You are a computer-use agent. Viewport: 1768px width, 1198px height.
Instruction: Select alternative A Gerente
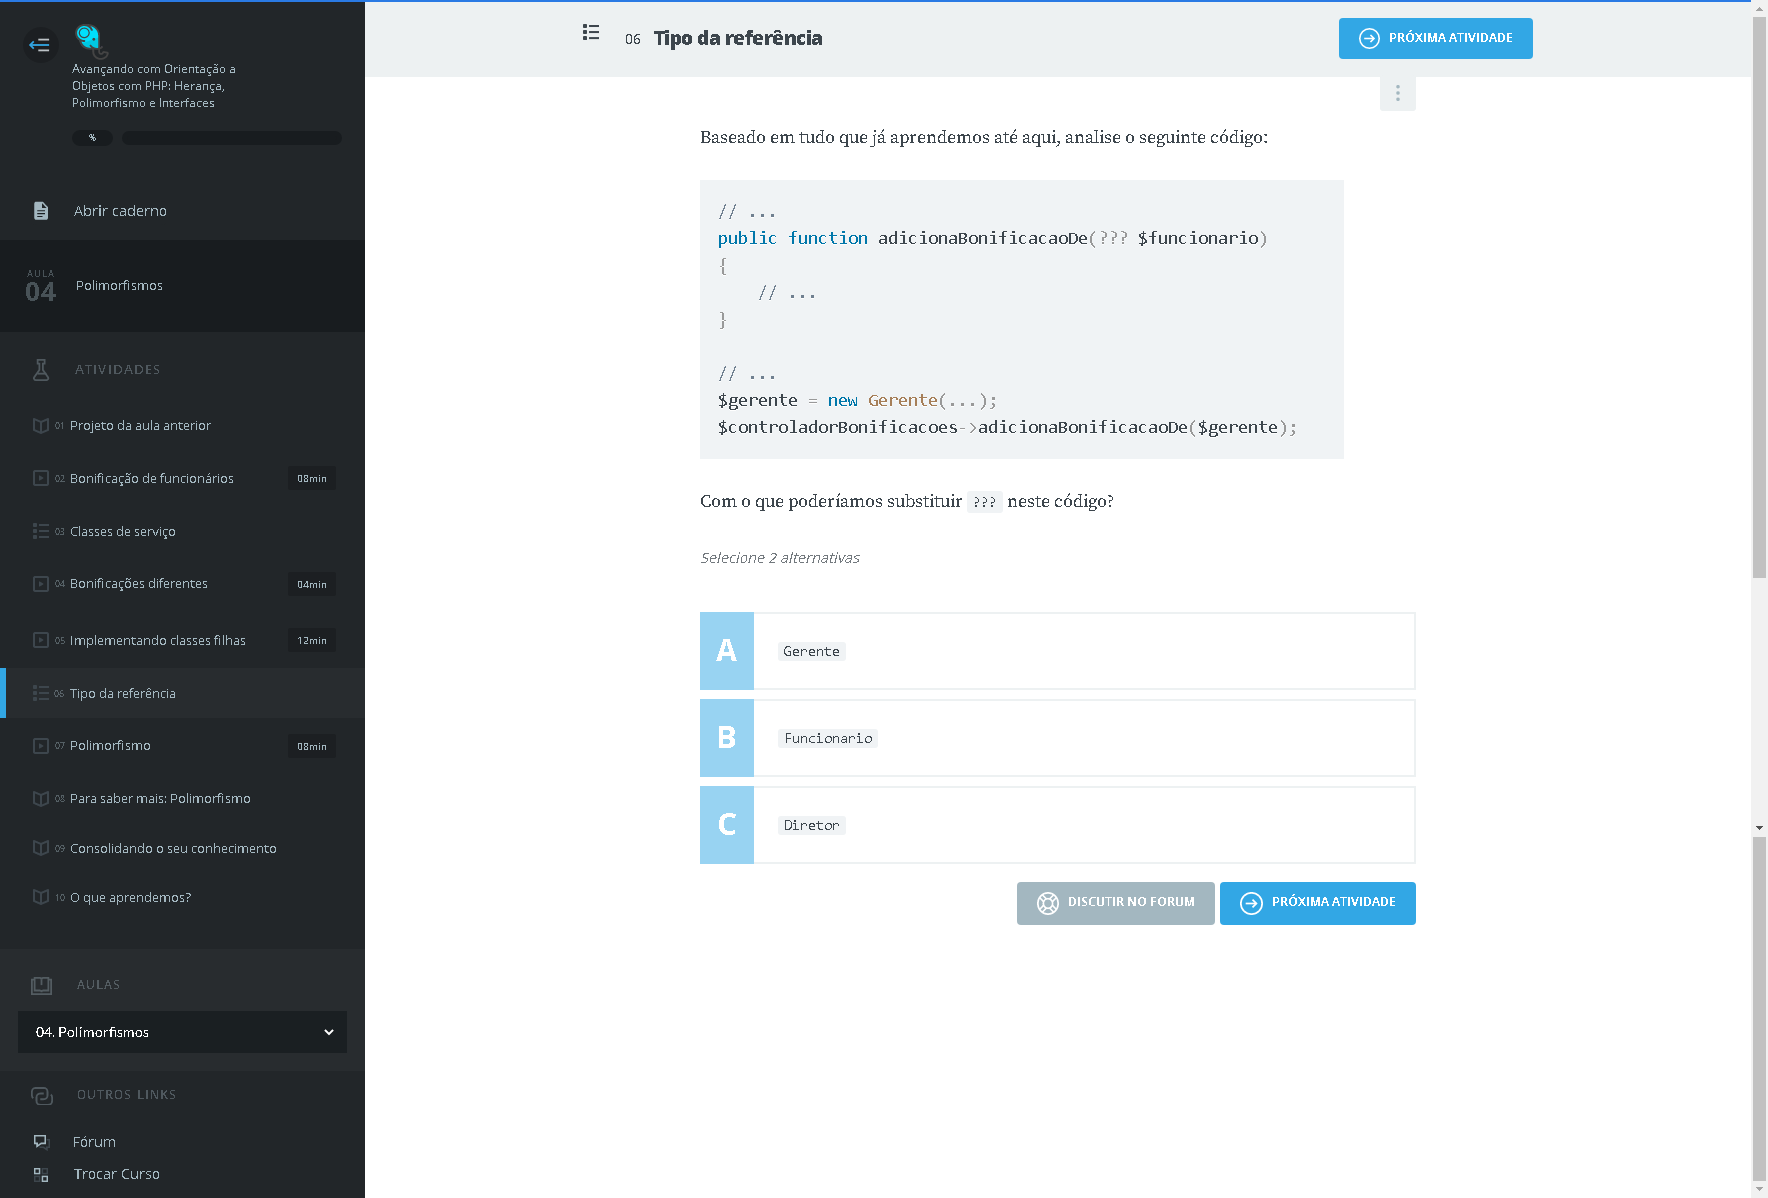pyautogui.click(x=1057, y=651)
